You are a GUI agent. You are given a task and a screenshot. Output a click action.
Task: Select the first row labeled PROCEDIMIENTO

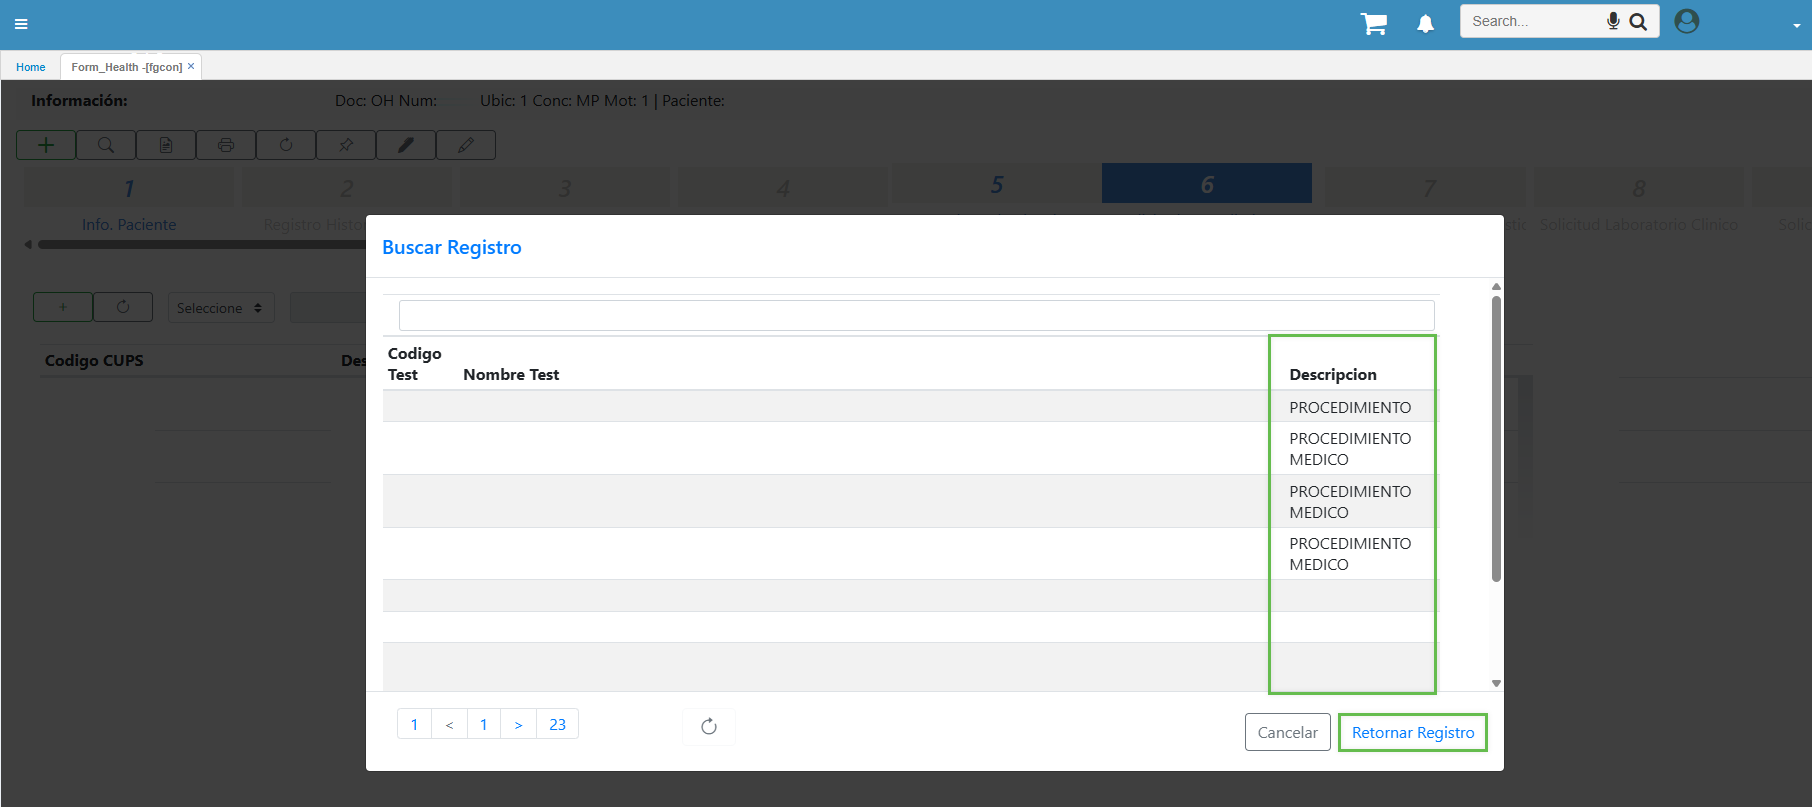(1350, 407)
